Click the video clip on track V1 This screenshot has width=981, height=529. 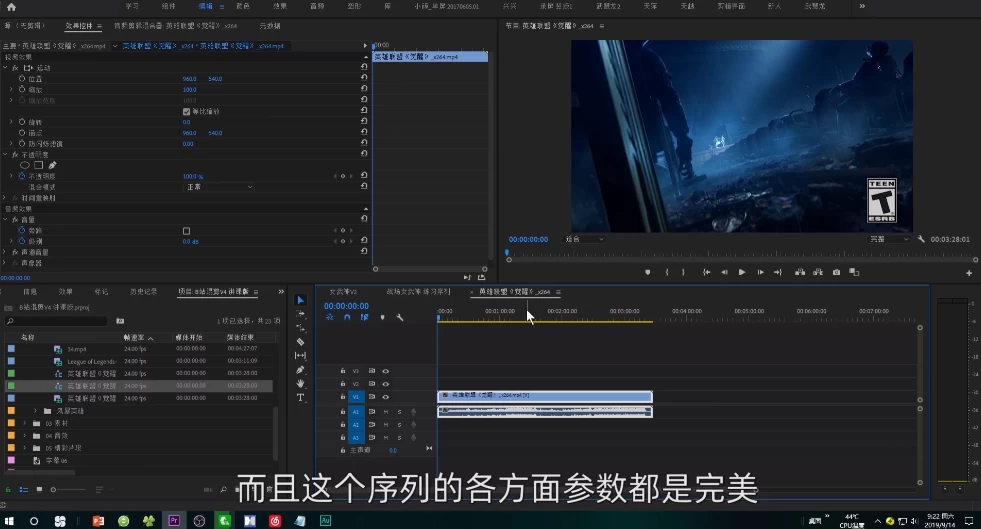click(544, 397)
